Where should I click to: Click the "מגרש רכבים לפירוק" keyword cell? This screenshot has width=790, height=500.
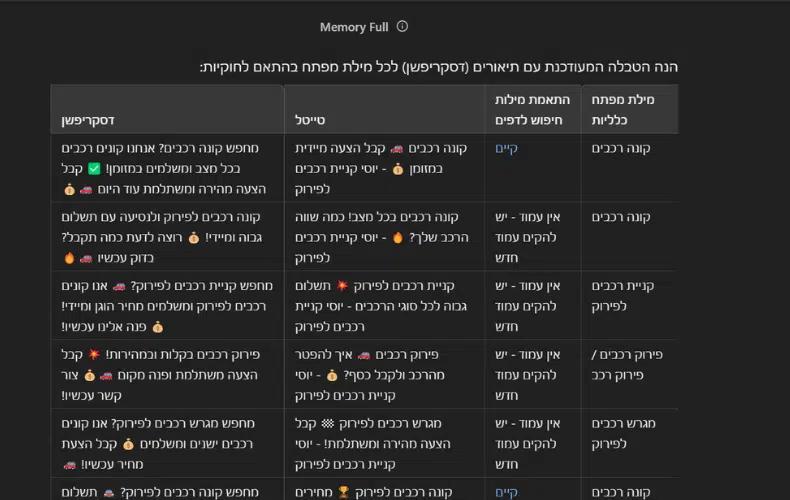[x=626, y=432]
